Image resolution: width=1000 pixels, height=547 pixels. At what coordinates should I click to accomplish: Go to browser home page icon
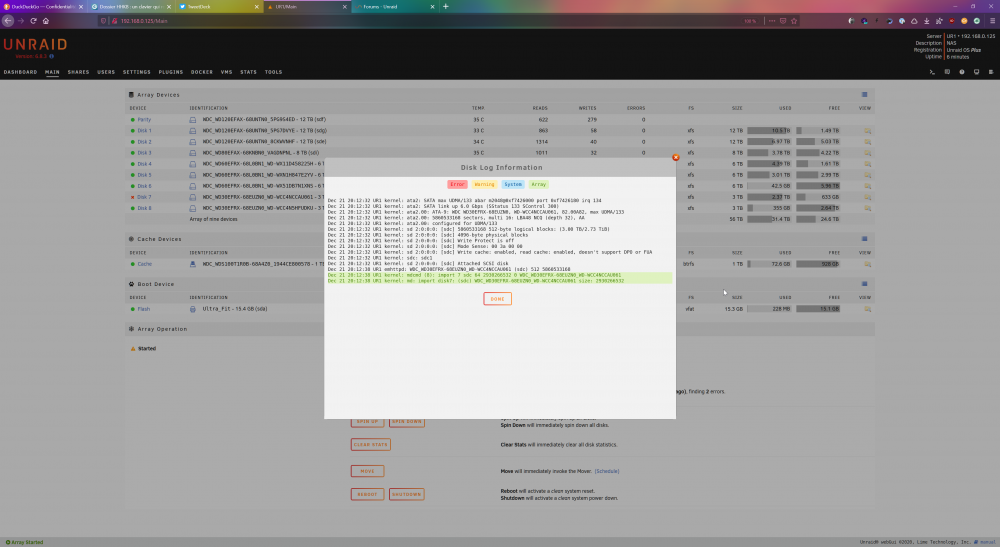[46, 20]
